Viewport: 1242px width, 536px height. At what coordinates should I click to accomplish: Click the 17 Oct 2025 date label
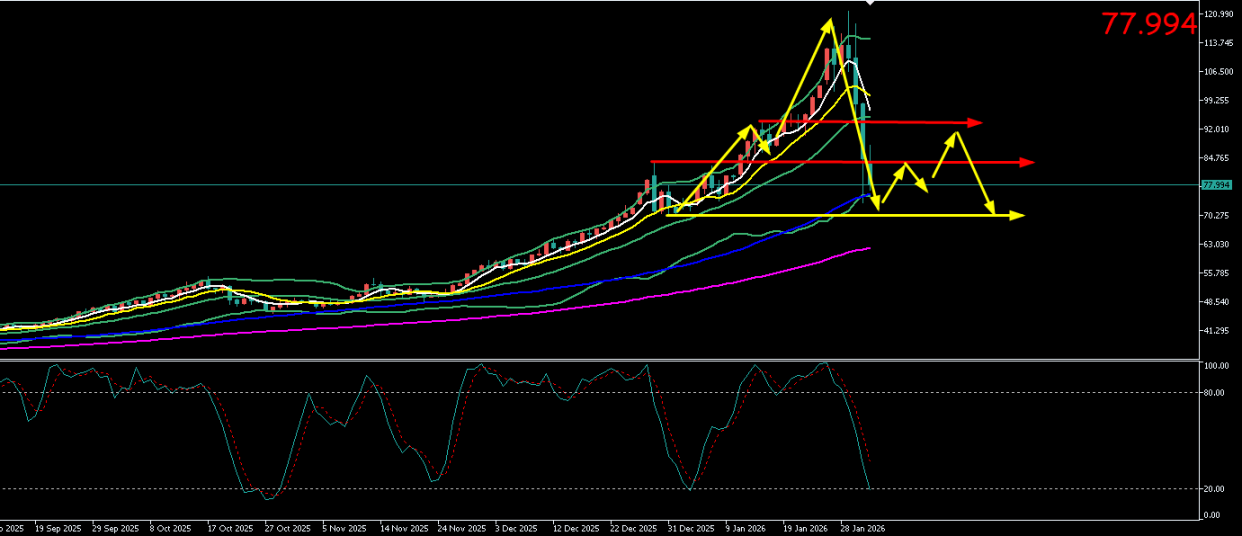[228, 527]
